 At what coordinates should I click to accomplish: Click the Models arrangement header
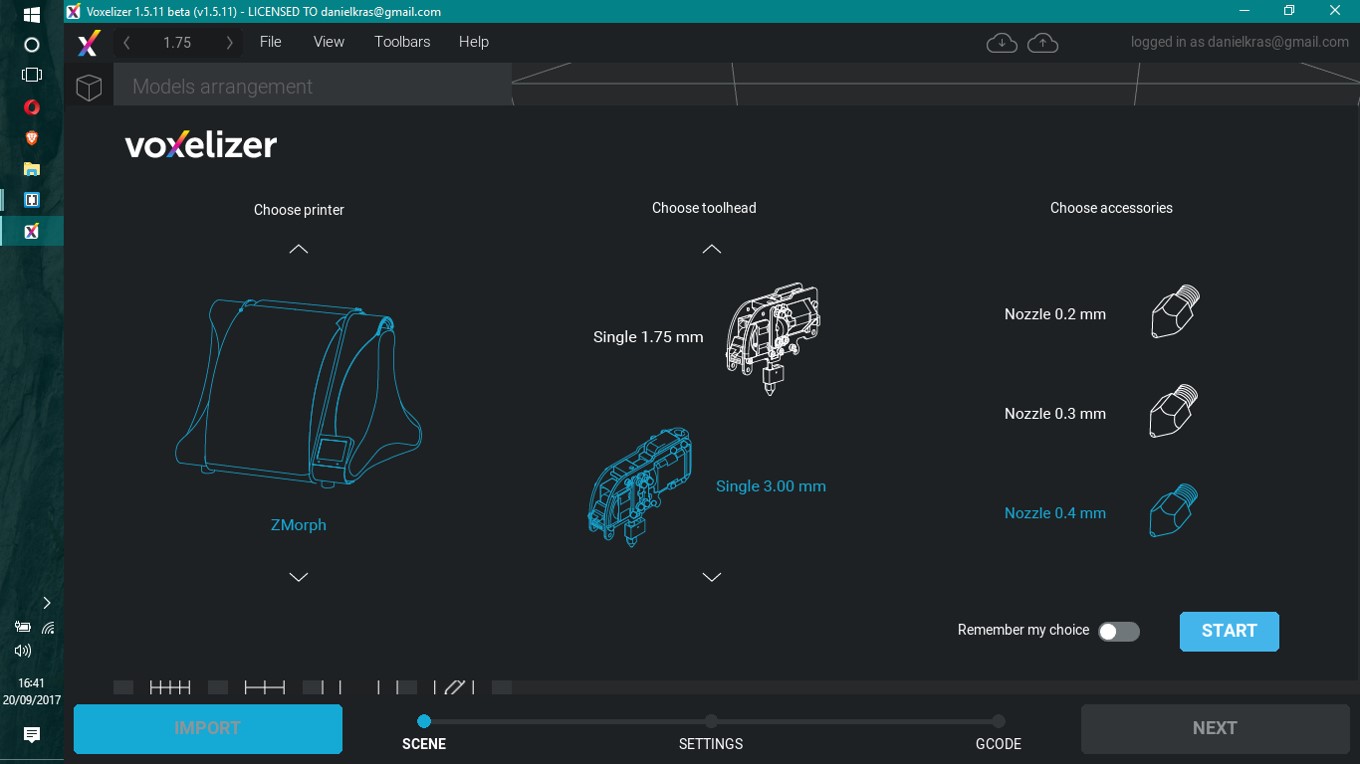[312, 87]
